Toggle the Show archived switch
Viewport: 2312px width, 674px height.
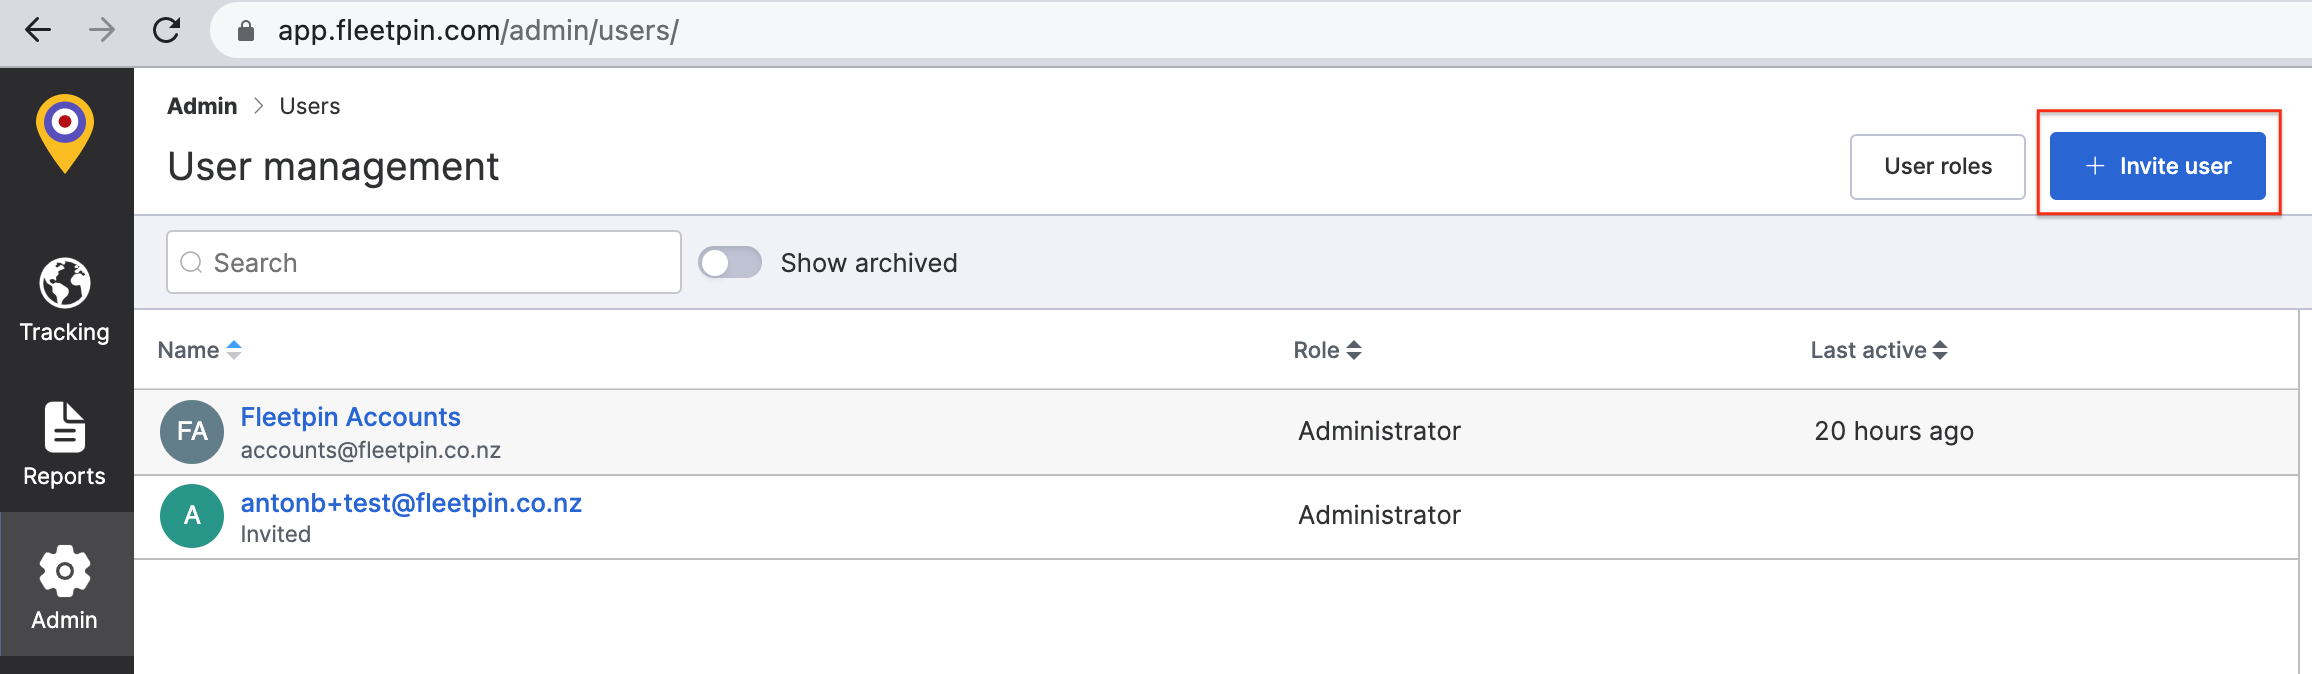point(730,263)
